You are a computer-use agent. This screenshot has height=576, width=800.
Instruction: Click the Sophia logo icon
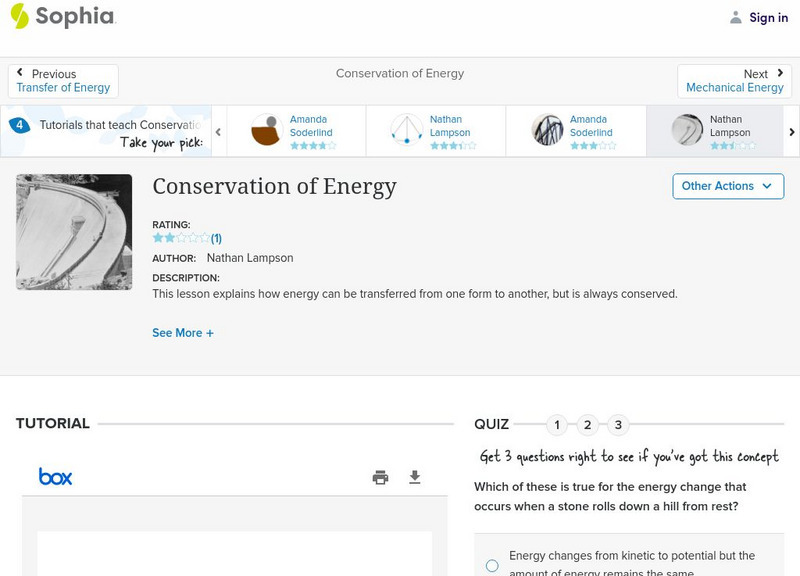(19, 16)
